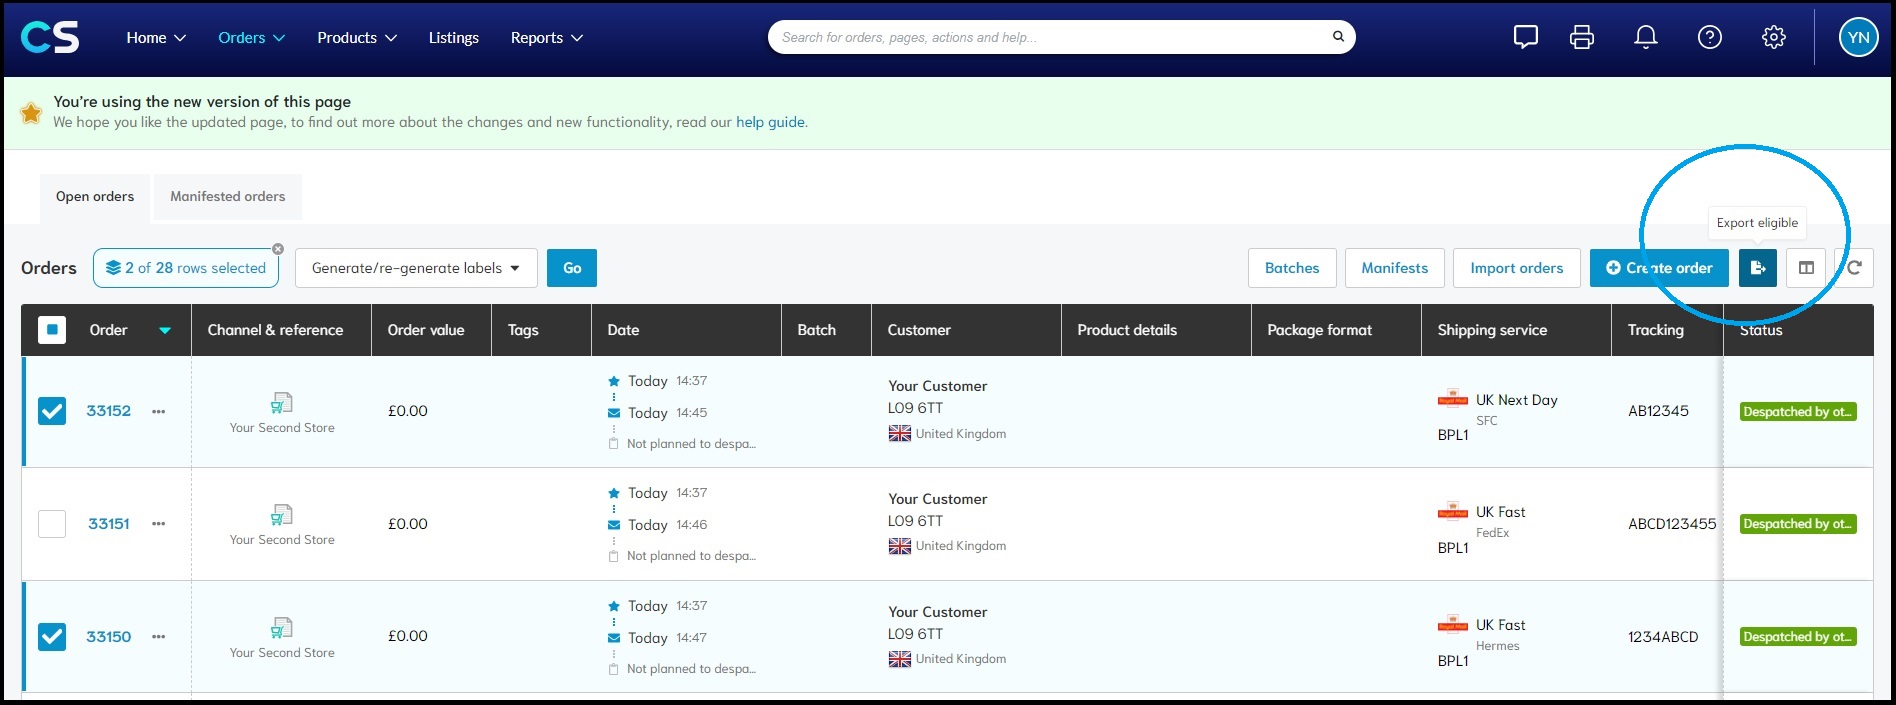Open the three-dot menu for order 33150
The image size is (1896, 705).
click(158, 637)
